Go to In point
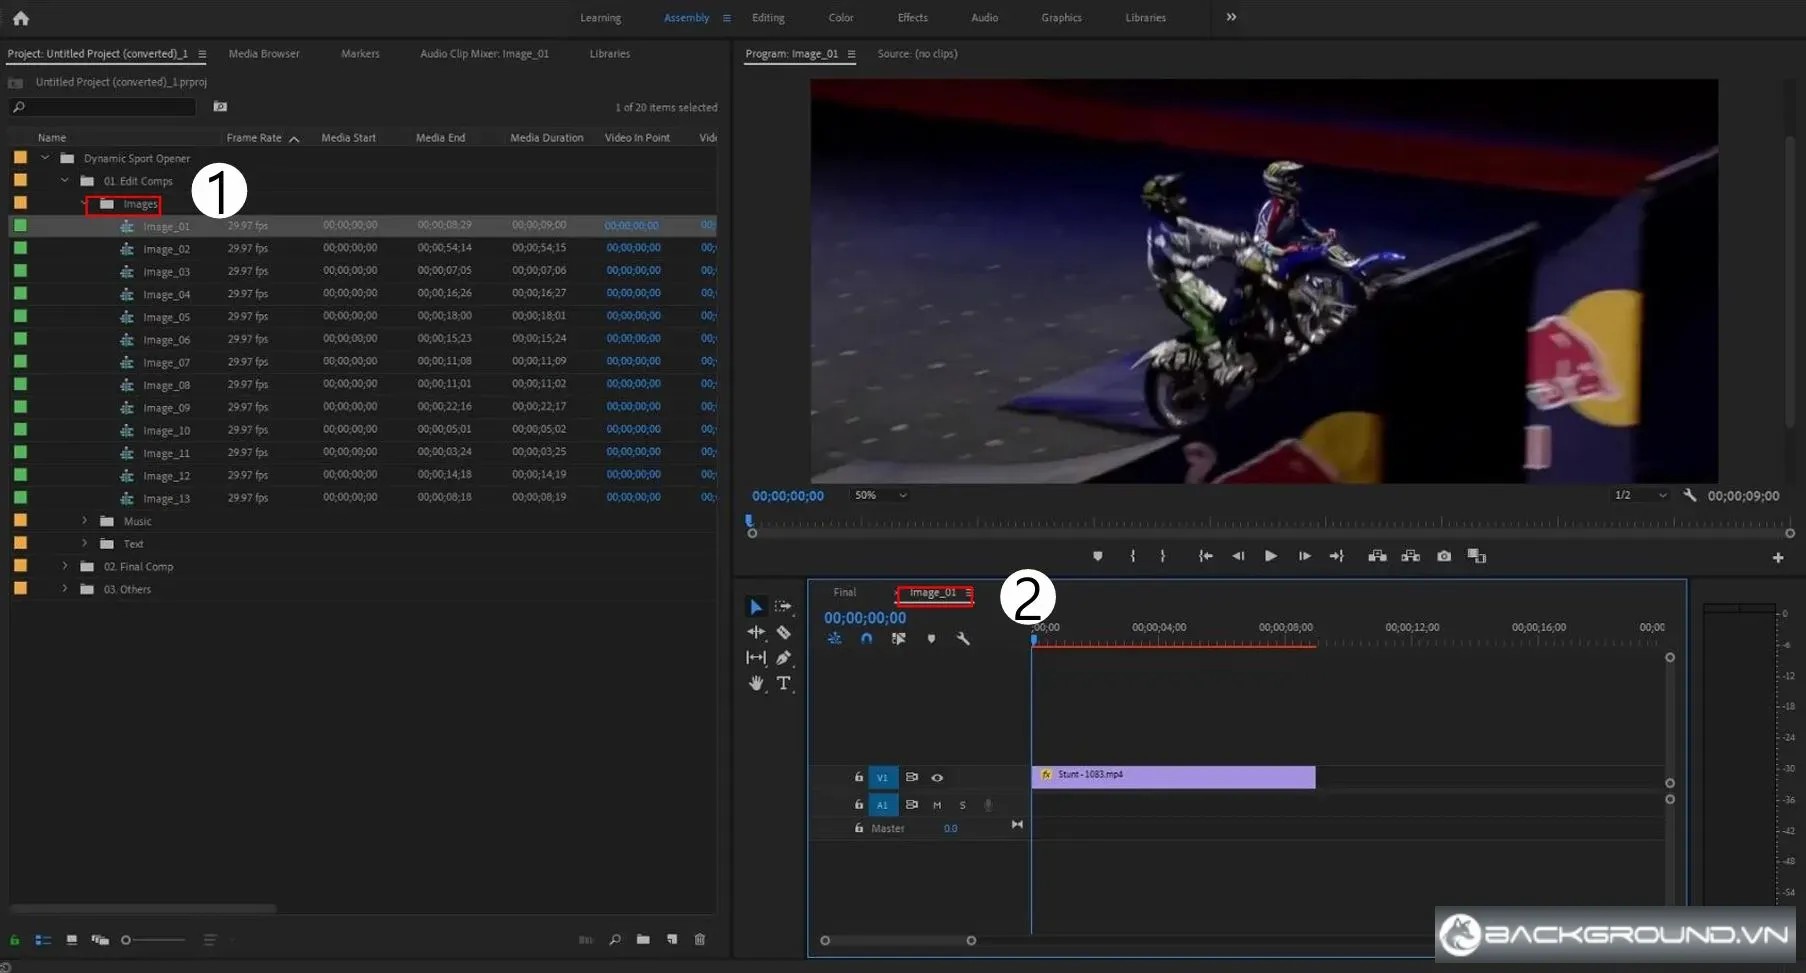 tap(1206, 556)
